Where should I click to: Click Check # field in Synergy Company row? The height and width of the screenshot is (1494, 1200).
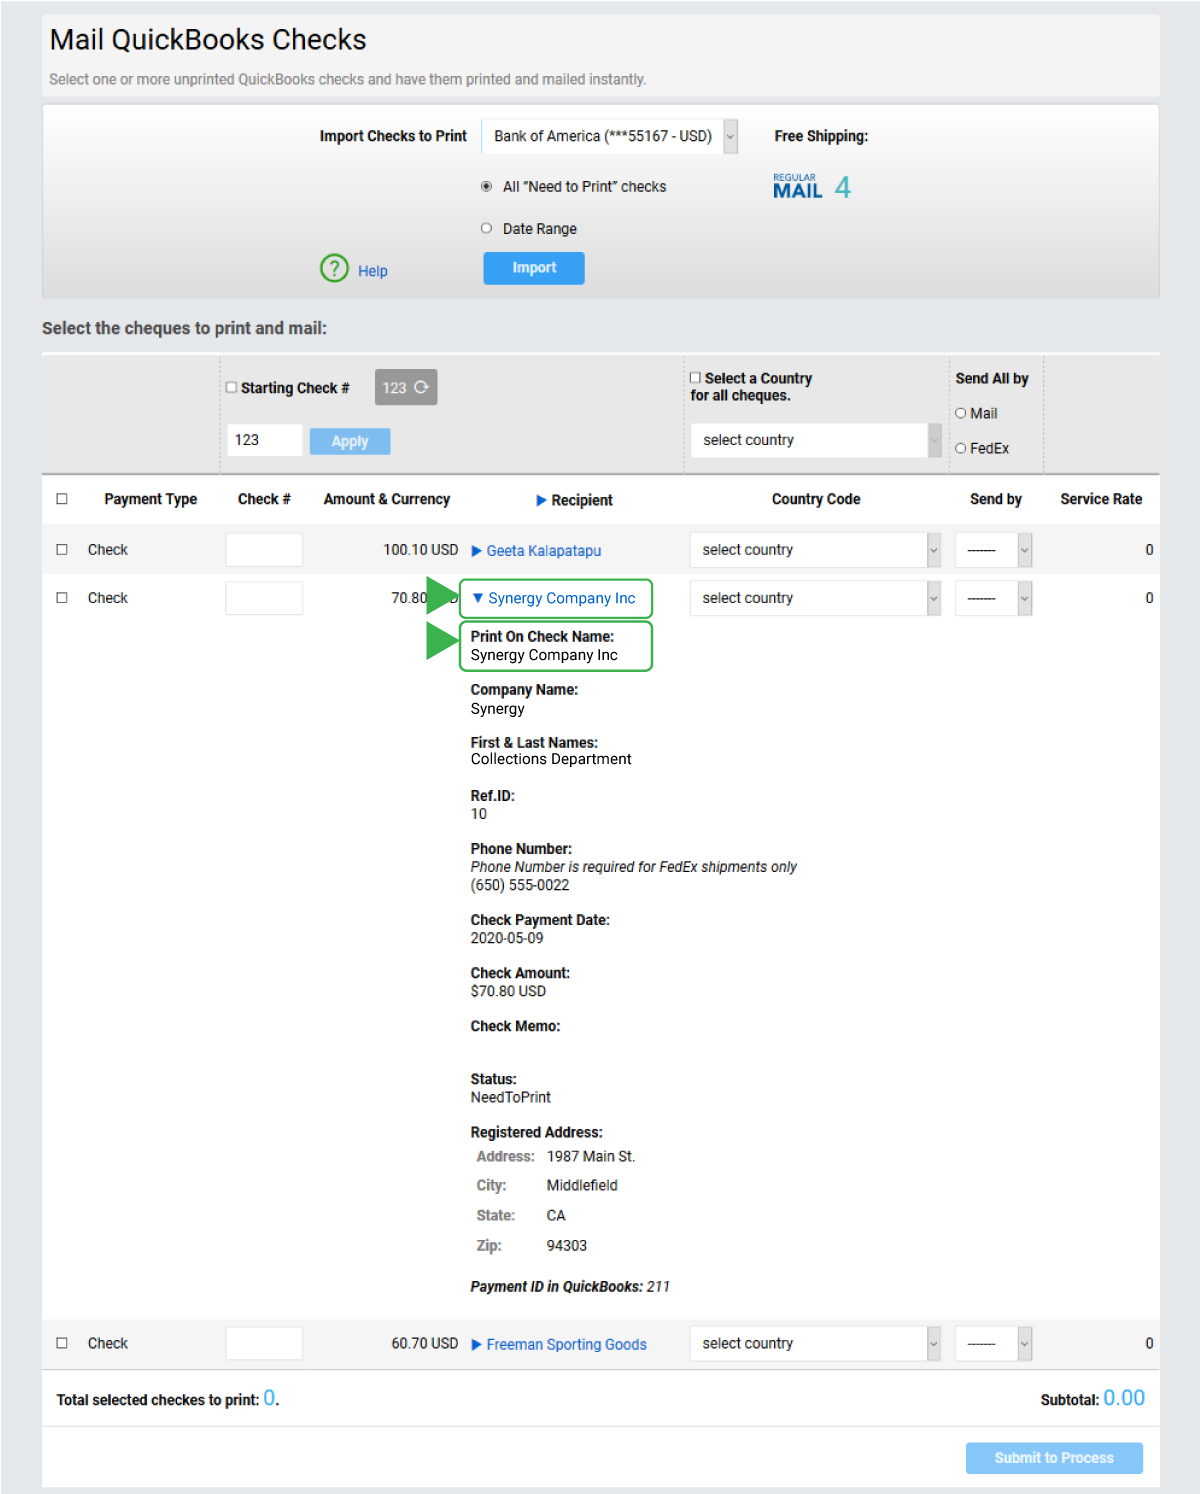264,598
